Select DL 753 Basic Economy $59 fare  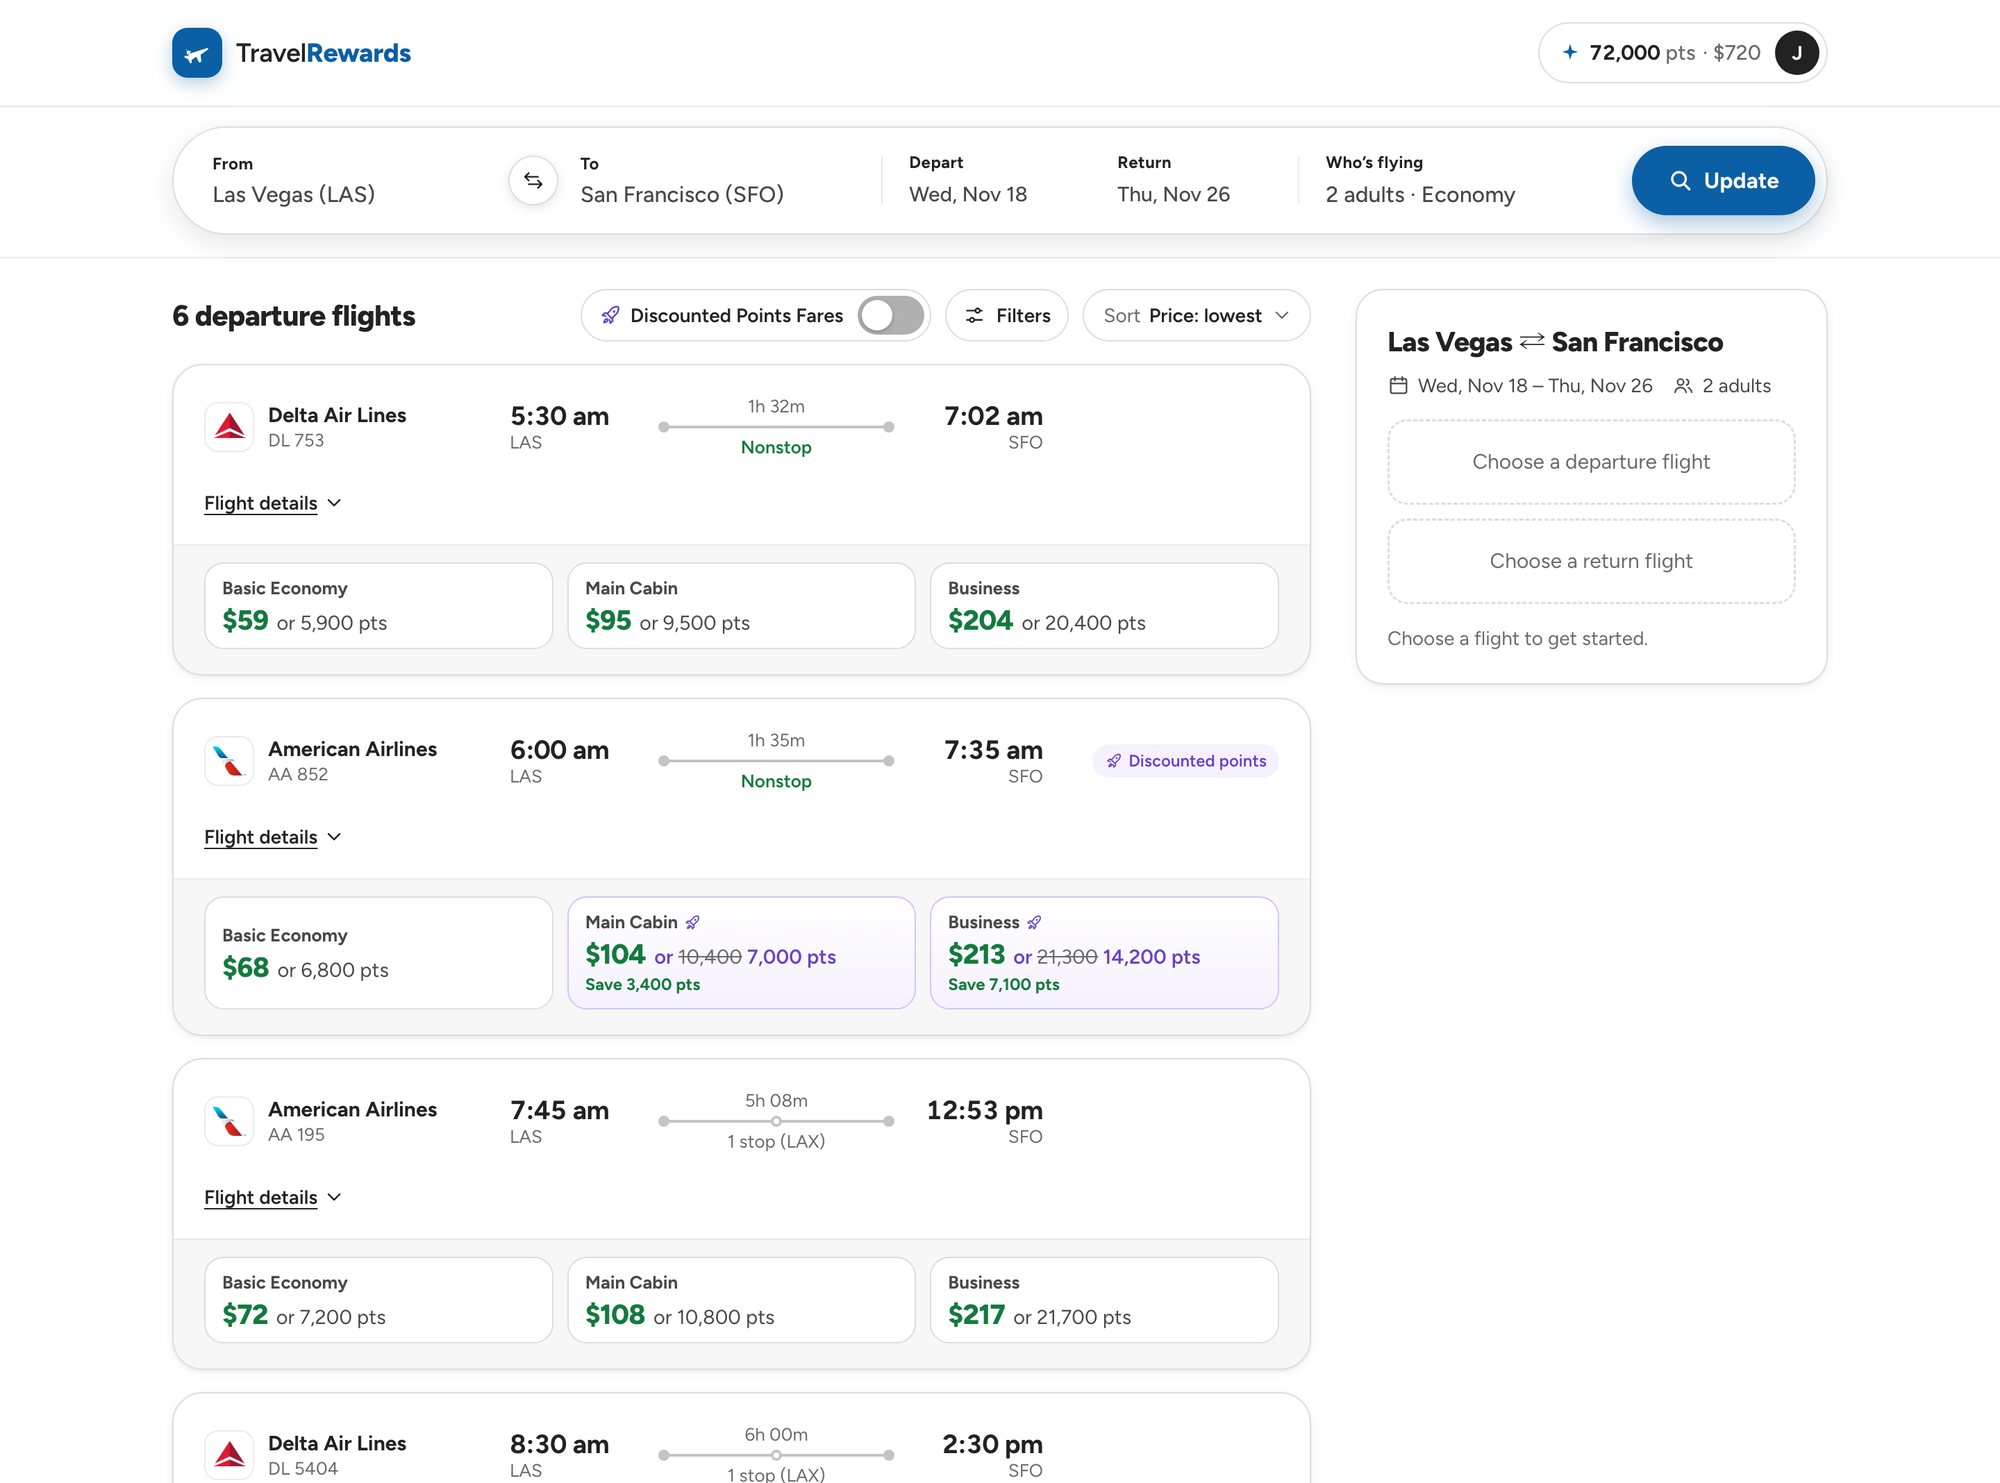[379, 606]
